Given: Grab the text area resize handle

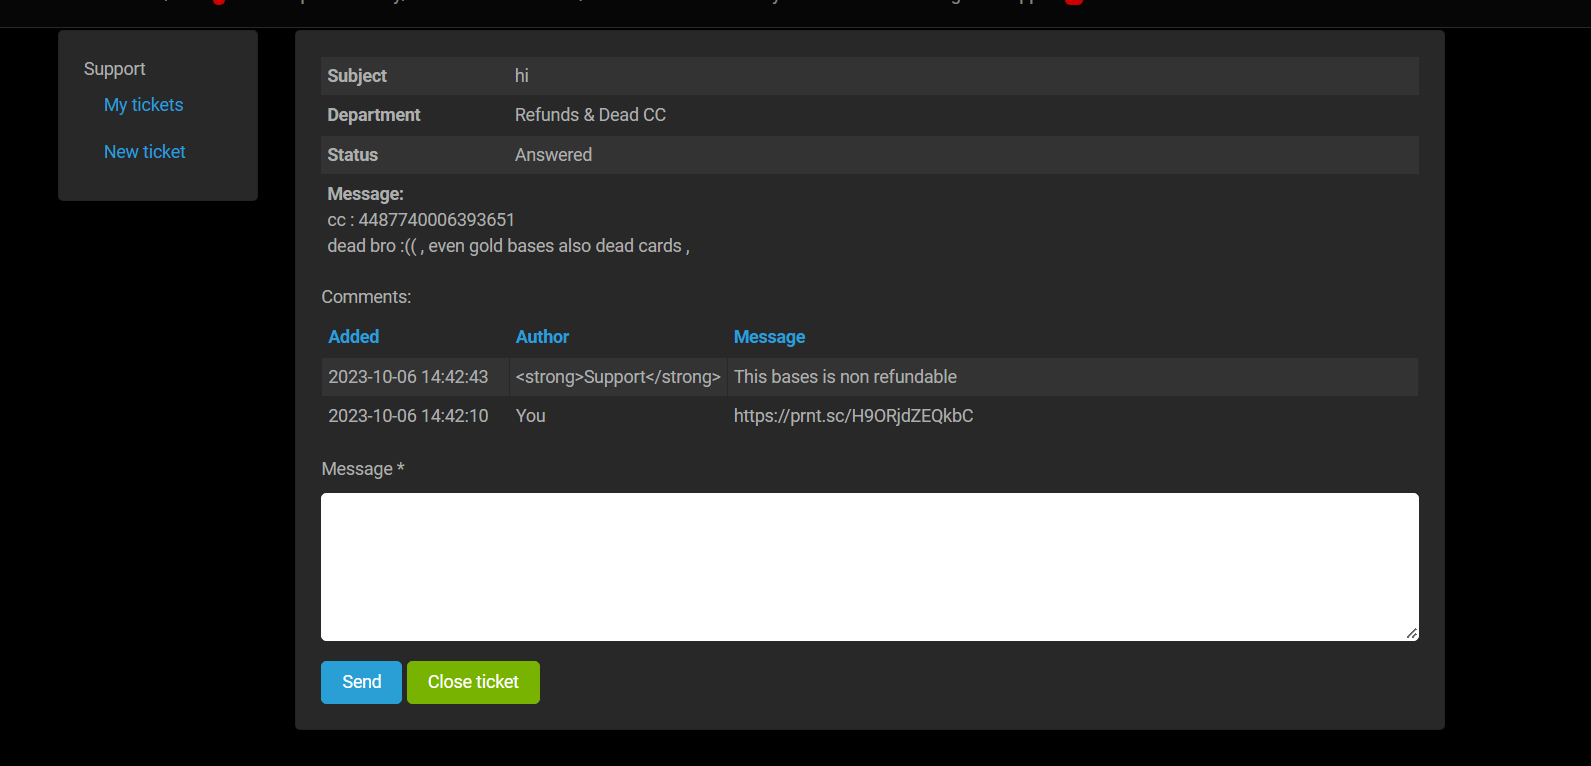Looking at the screenshot, I should pyautogui.click(x=1411, y=633).
